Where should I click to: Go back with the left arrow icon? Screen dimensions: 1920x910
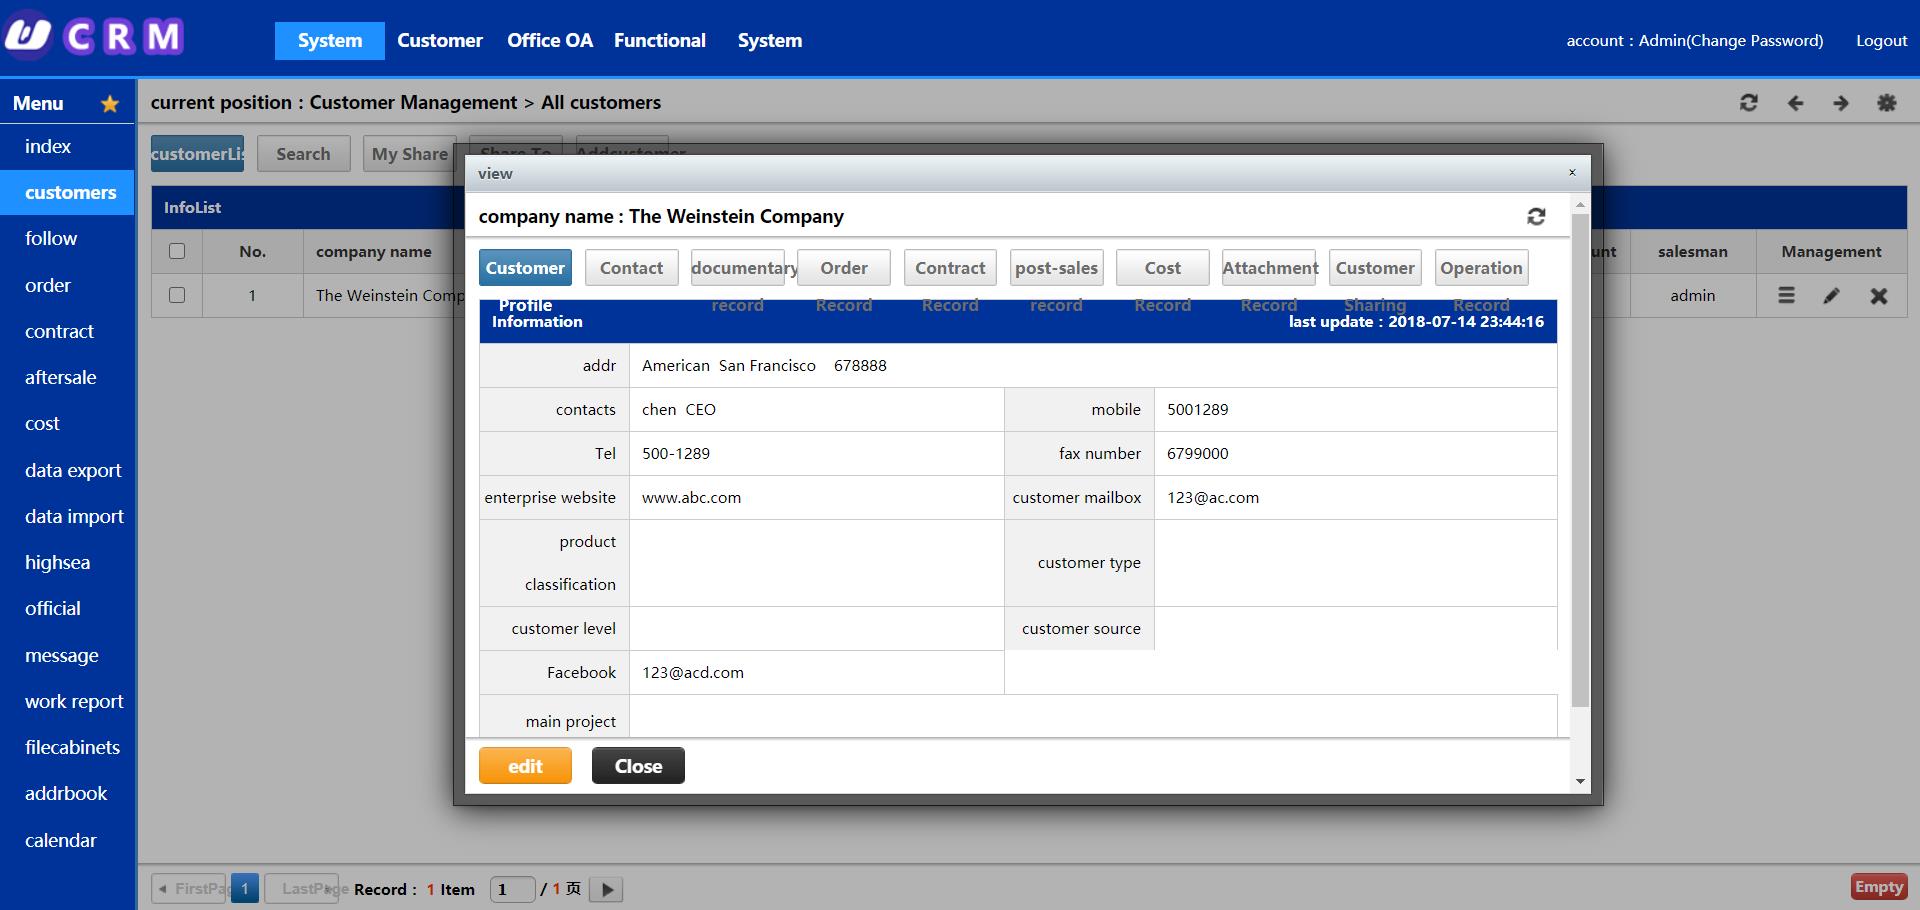[1795, 102]
